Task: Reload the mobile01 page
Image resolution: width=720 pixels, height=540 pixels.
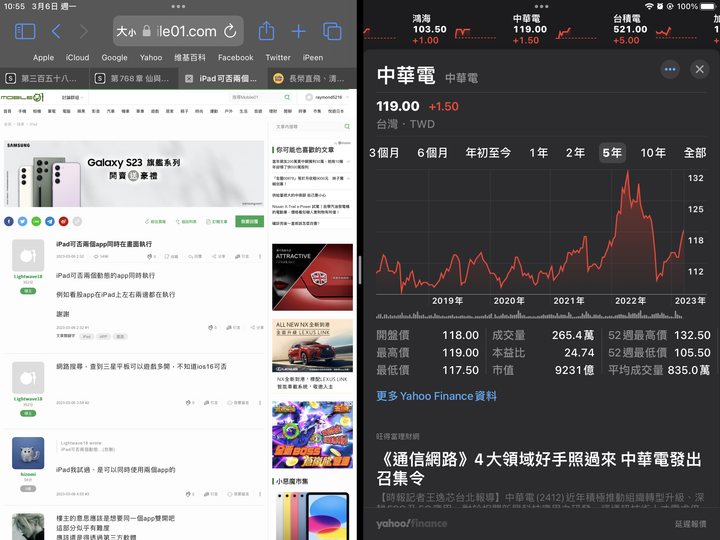Action: [x=230, y=31]
